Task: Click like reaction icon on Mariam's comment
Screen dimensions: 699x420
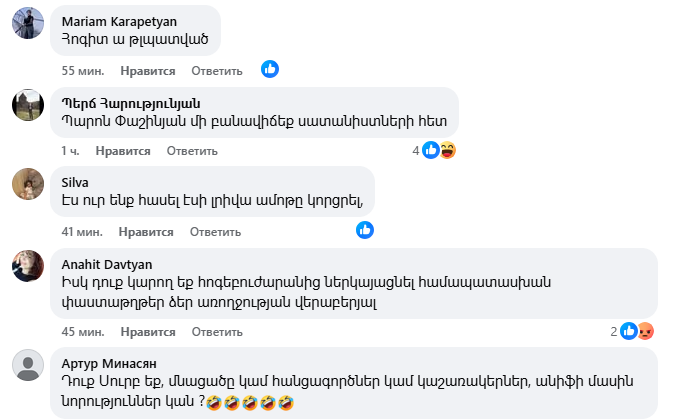Action: point(270,69)
